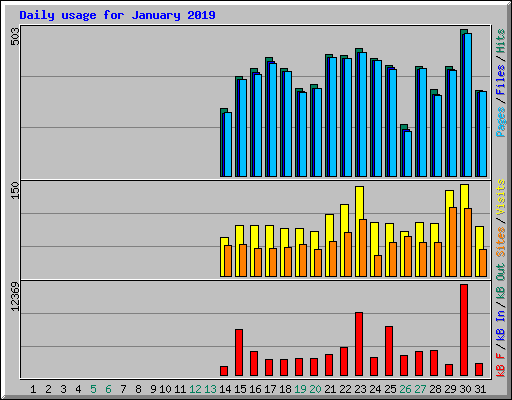
Task: Select the day 15 red kB bar
Action: tap(239, 353)
